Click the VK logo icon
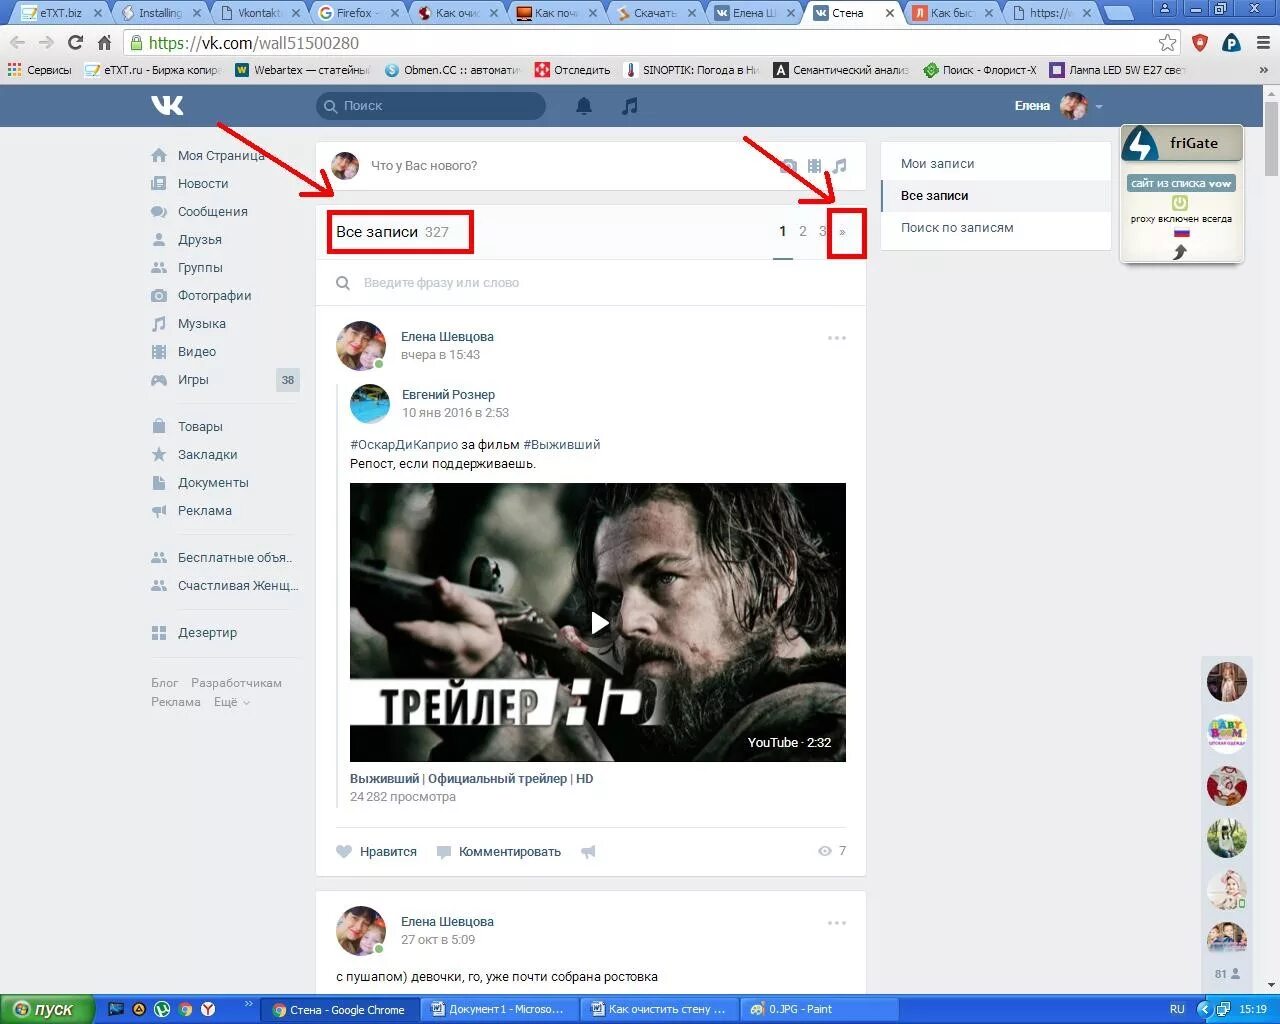 coord(167,105)
